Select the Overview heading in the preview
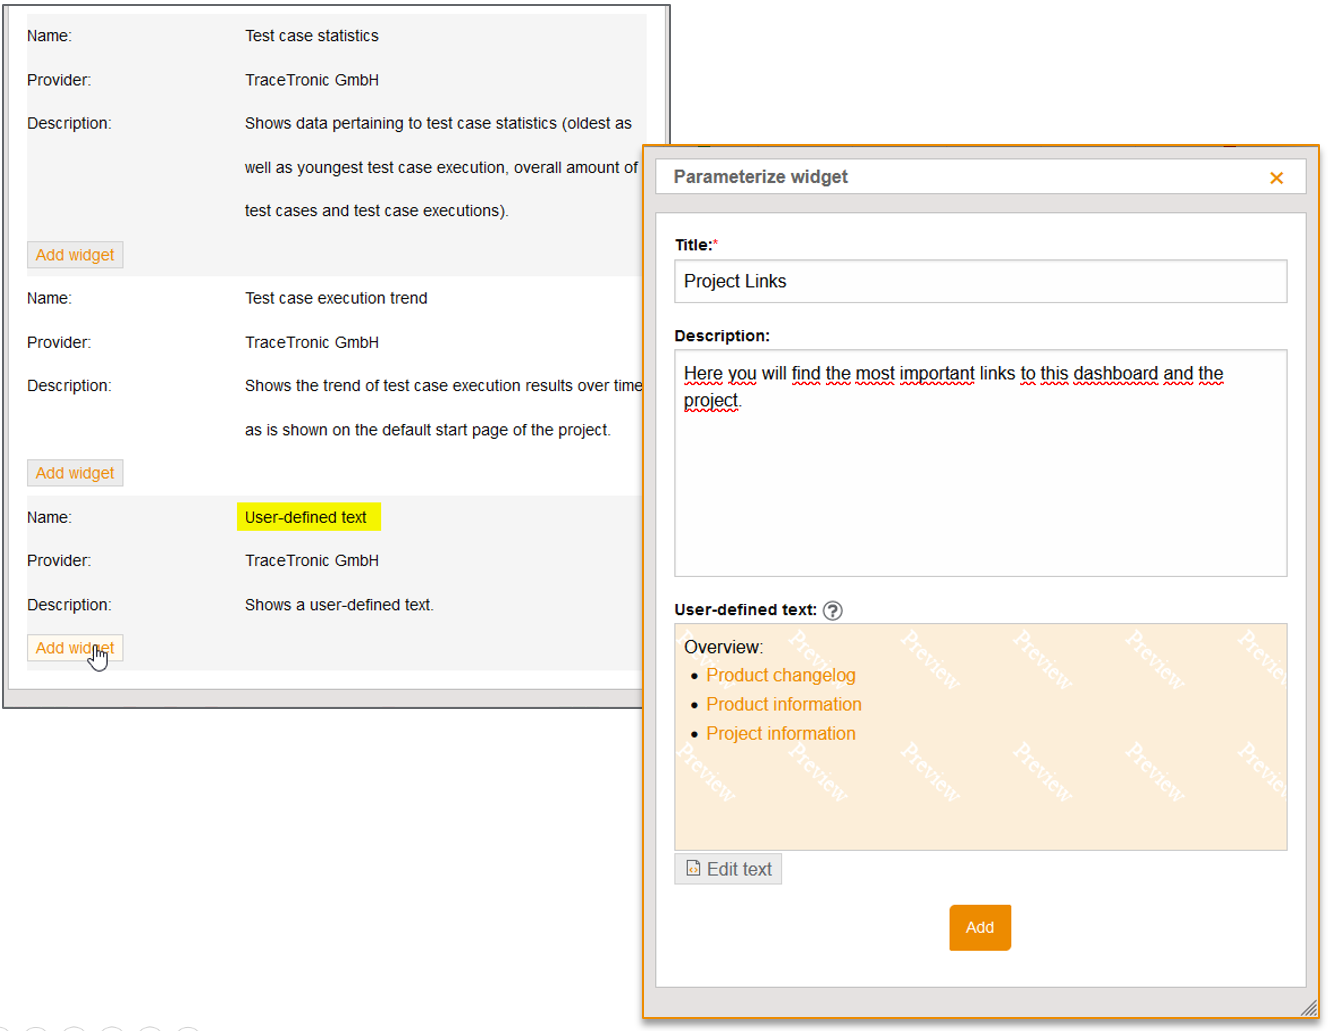Image resolution: width=1330 pixels, height=1031 pixels. [723, 646]
